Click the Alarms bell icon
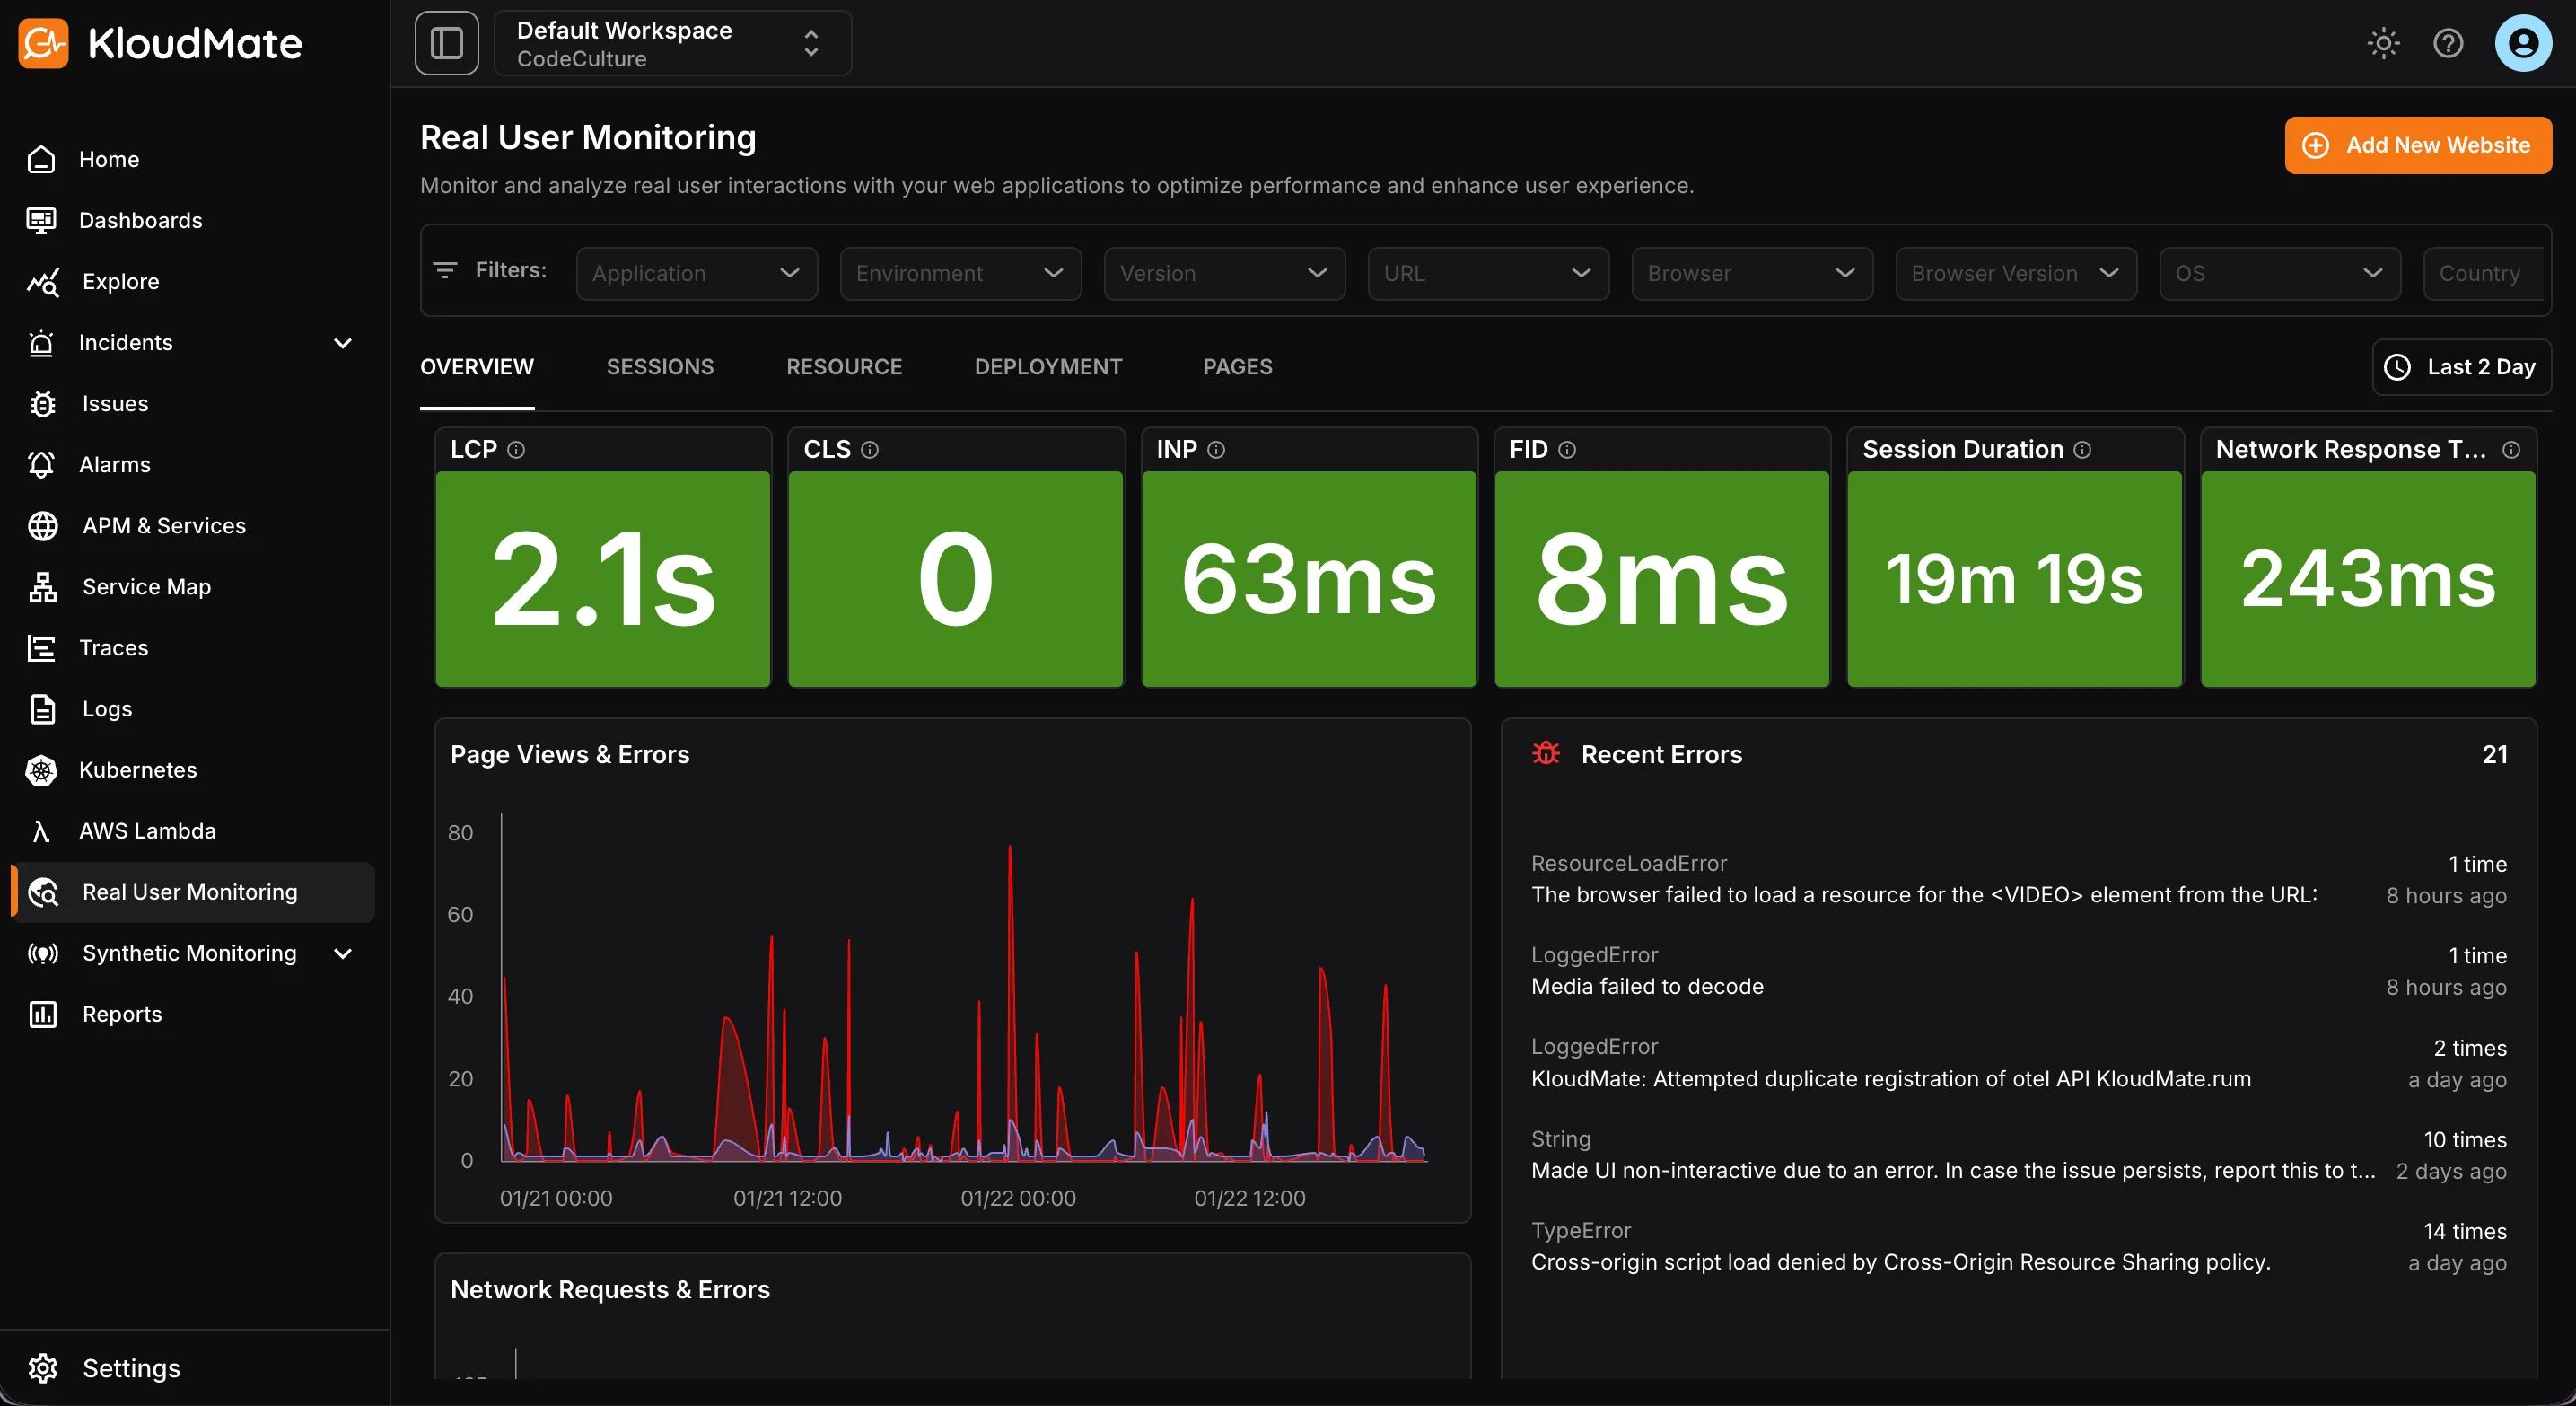The height and width of the screenshot is (1406, 2576). 41,465
